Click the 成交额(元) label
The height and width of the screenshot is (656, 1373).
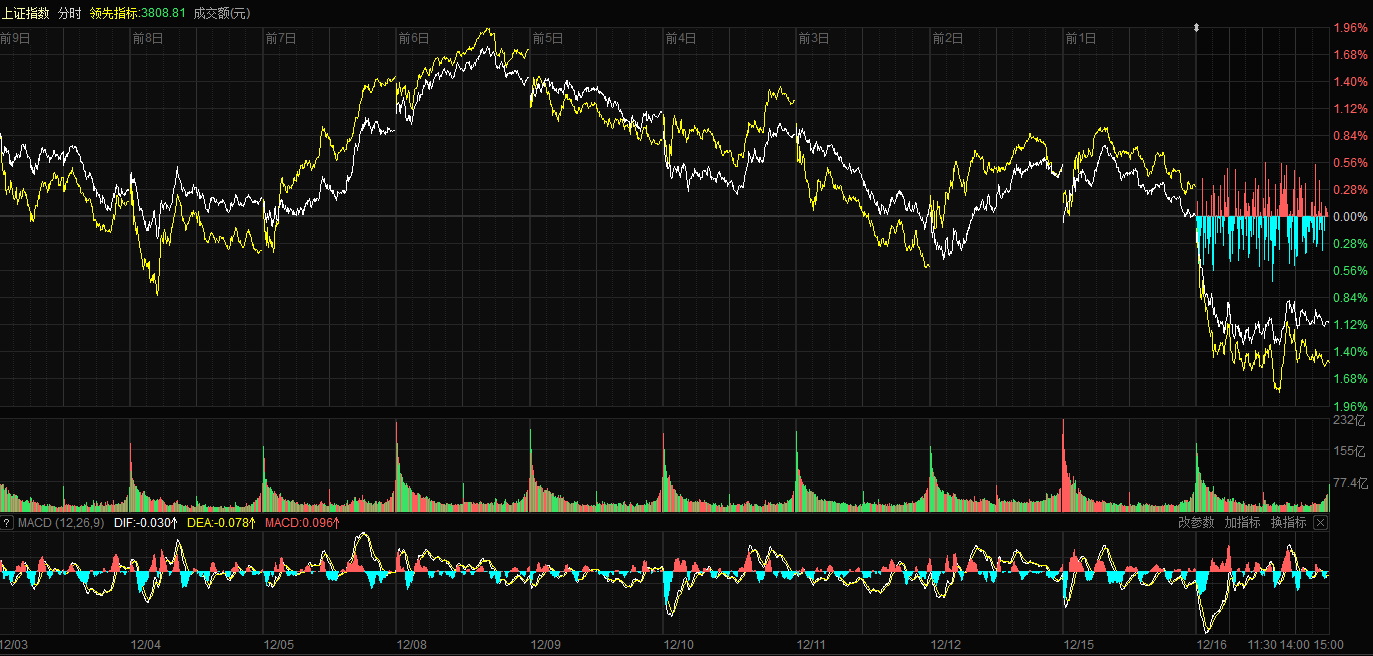(x=222, y=13)
